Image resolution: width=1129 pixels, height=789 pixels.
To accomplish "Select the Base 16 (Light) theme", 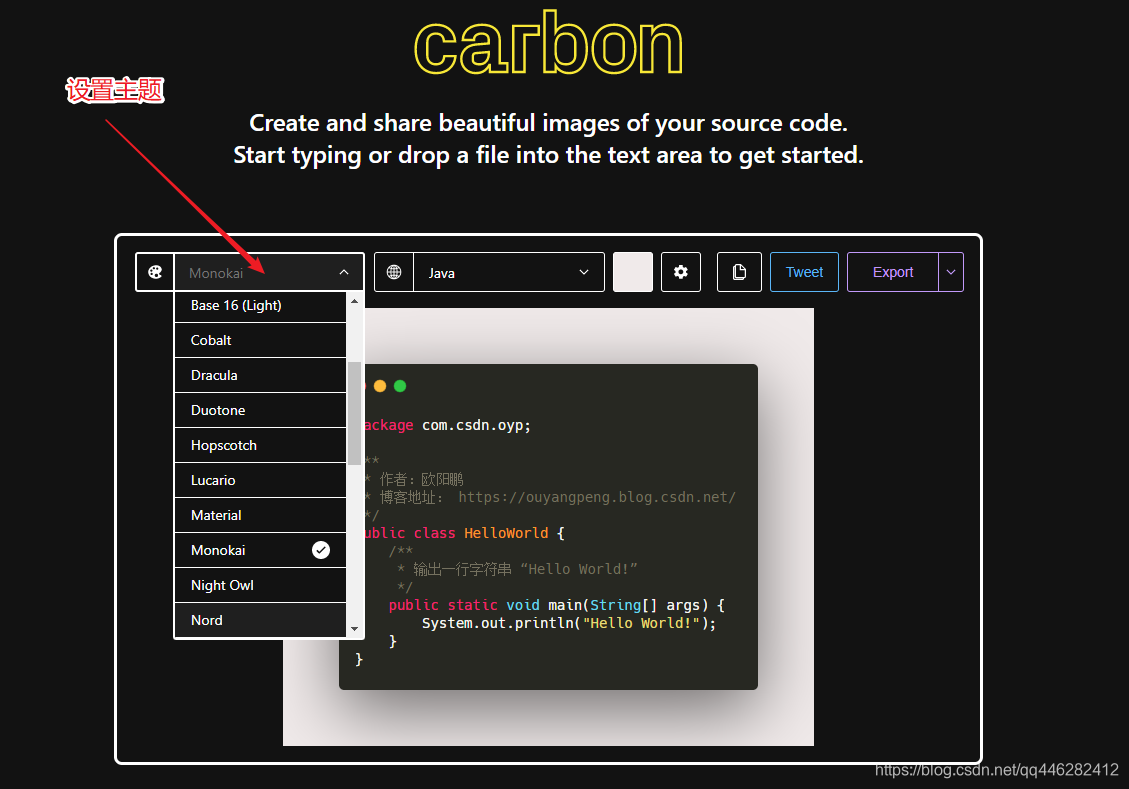I will pyautogui.click(x=261, y=305).
